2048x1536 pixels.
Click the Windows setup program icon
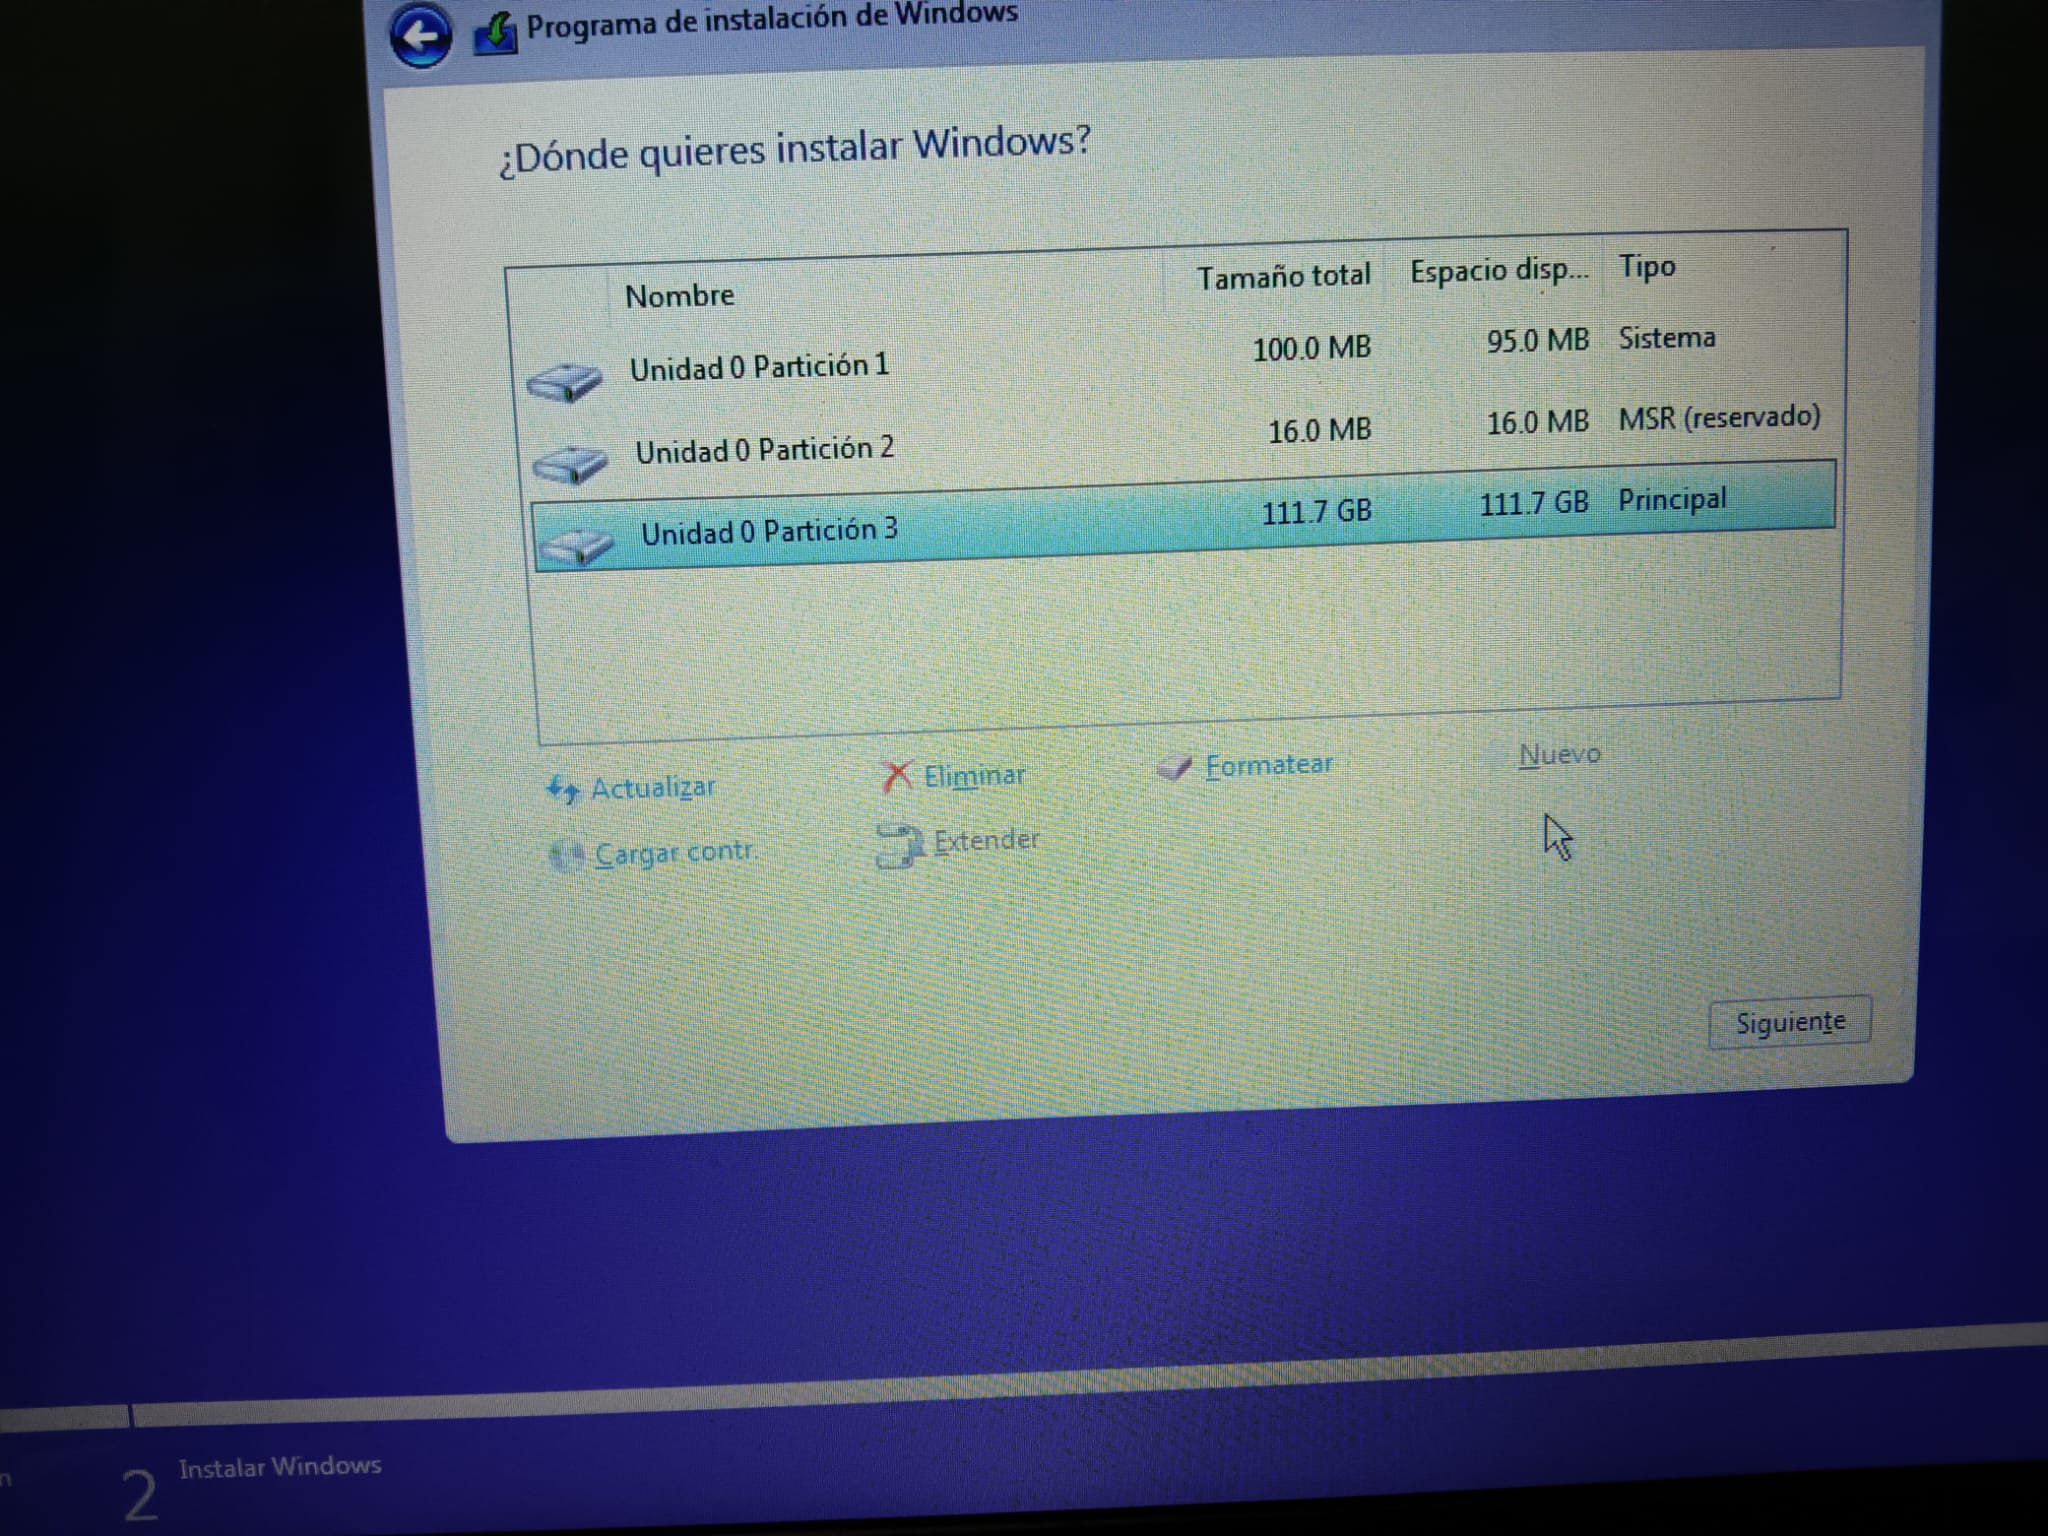point(495,33)
